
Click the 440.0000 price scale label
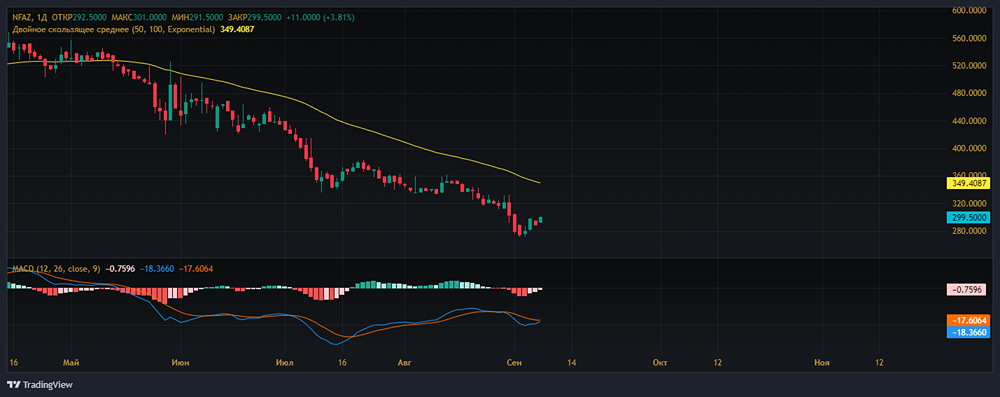click(970, 121)
